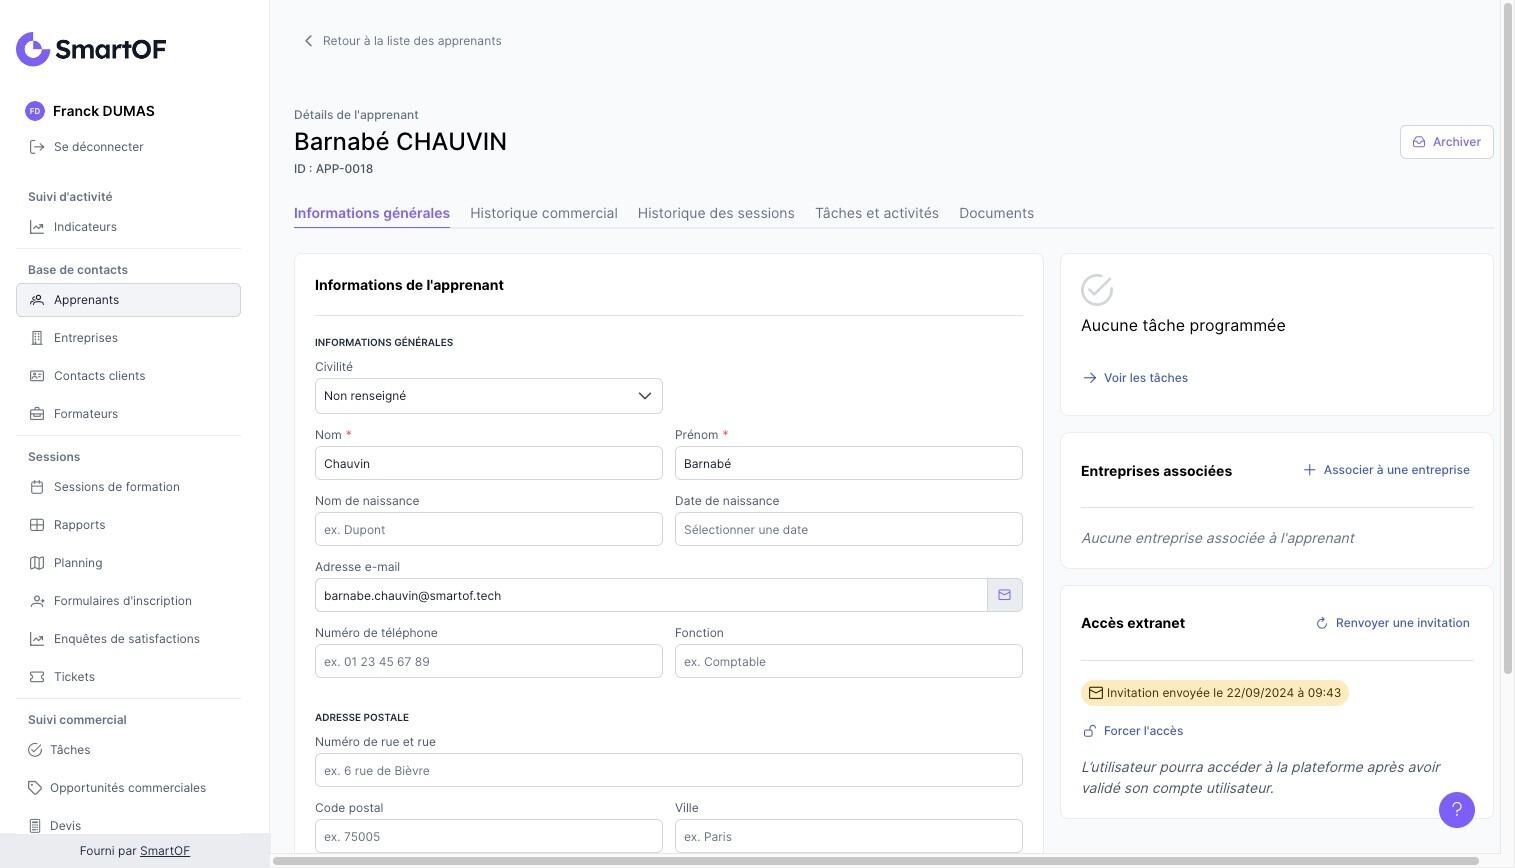Open the Date de naissance date picker
This screenshot has height=868, width=1515.
coord(848,529)
